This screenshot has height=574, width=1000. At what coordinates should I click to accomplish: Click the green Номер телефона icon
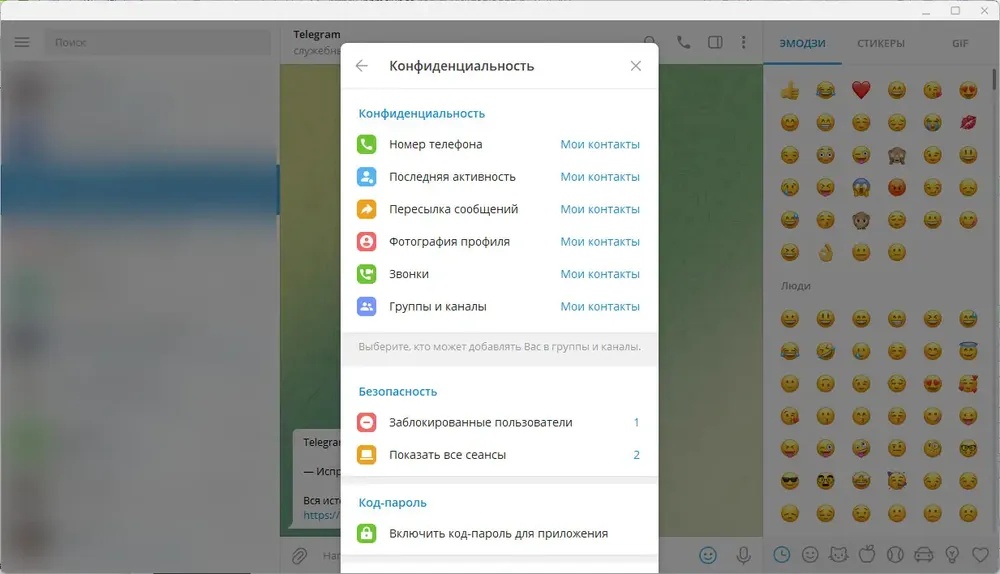pos(367,144)
